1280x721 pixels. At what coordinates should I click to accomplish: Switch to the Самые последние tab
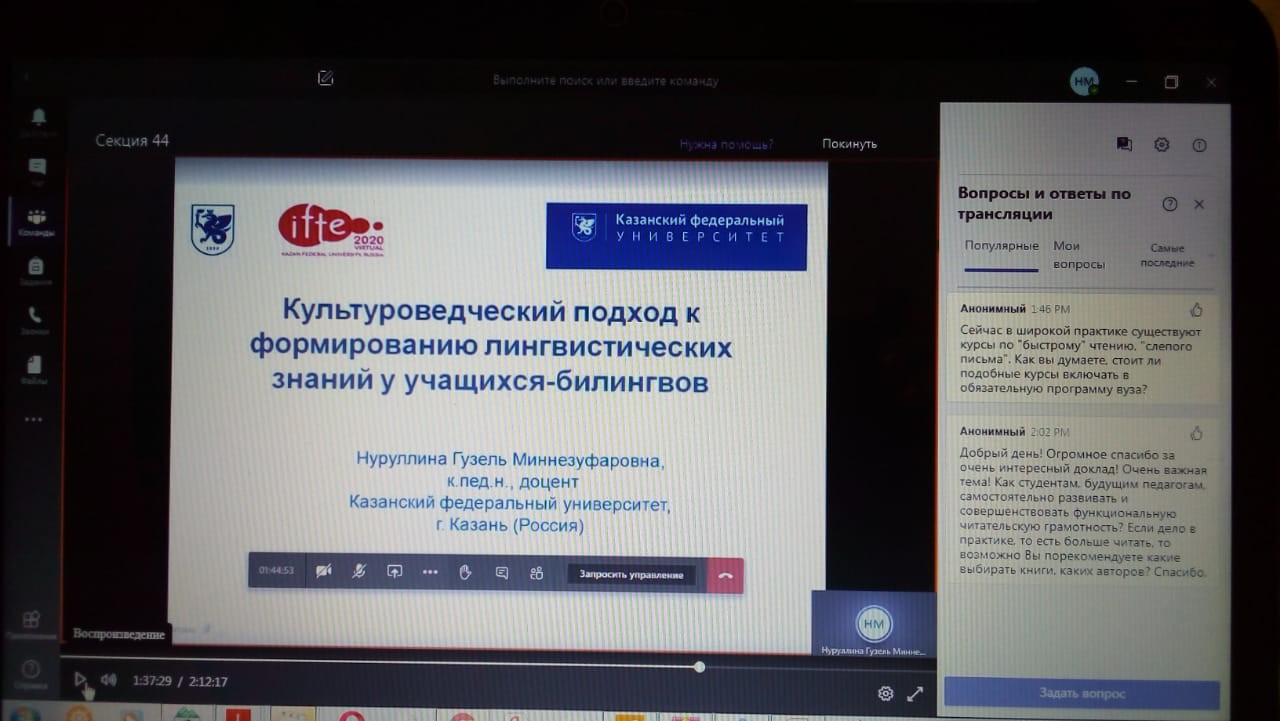pos(1166,255)
